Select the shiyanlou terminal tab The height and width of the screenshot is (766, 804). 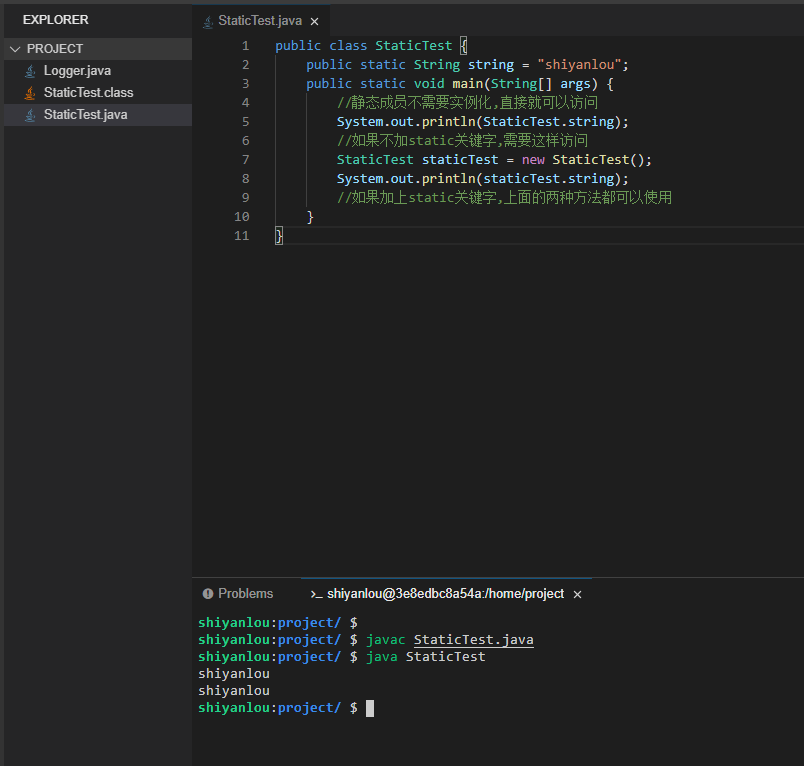[x=445, y=594]
